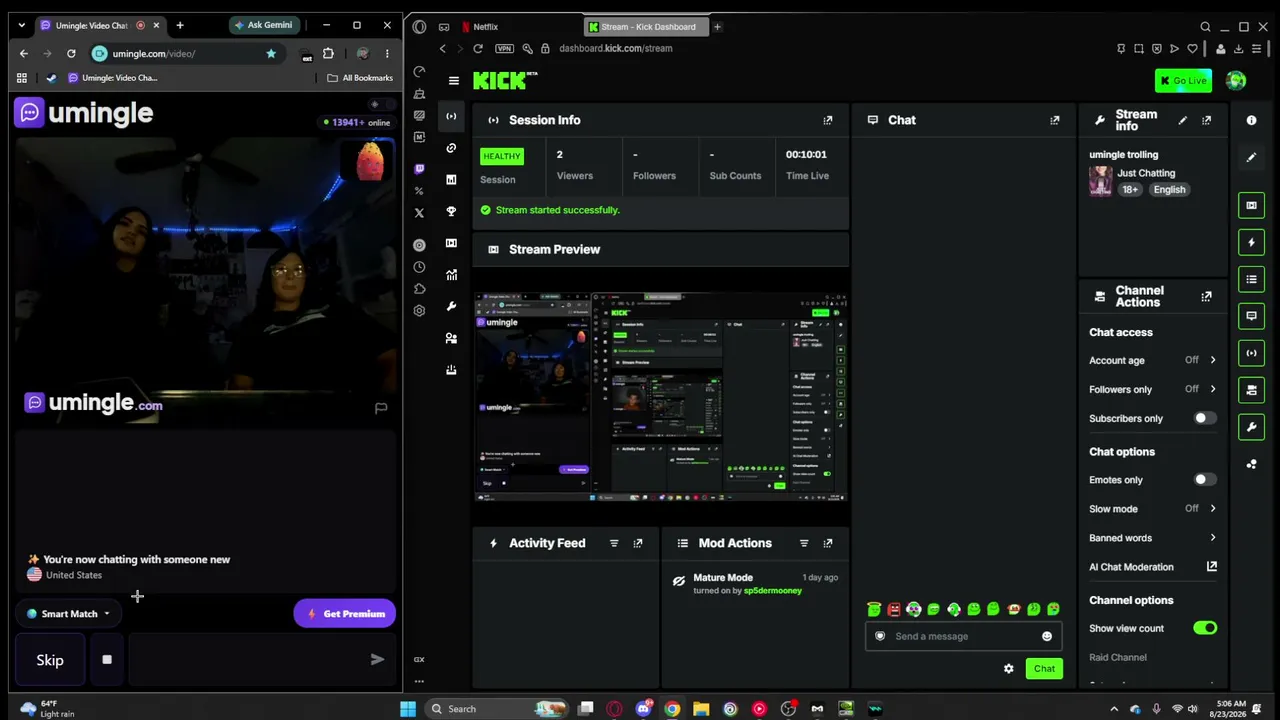
Task: Click the Get Premium button
Action: click(345, 614)
